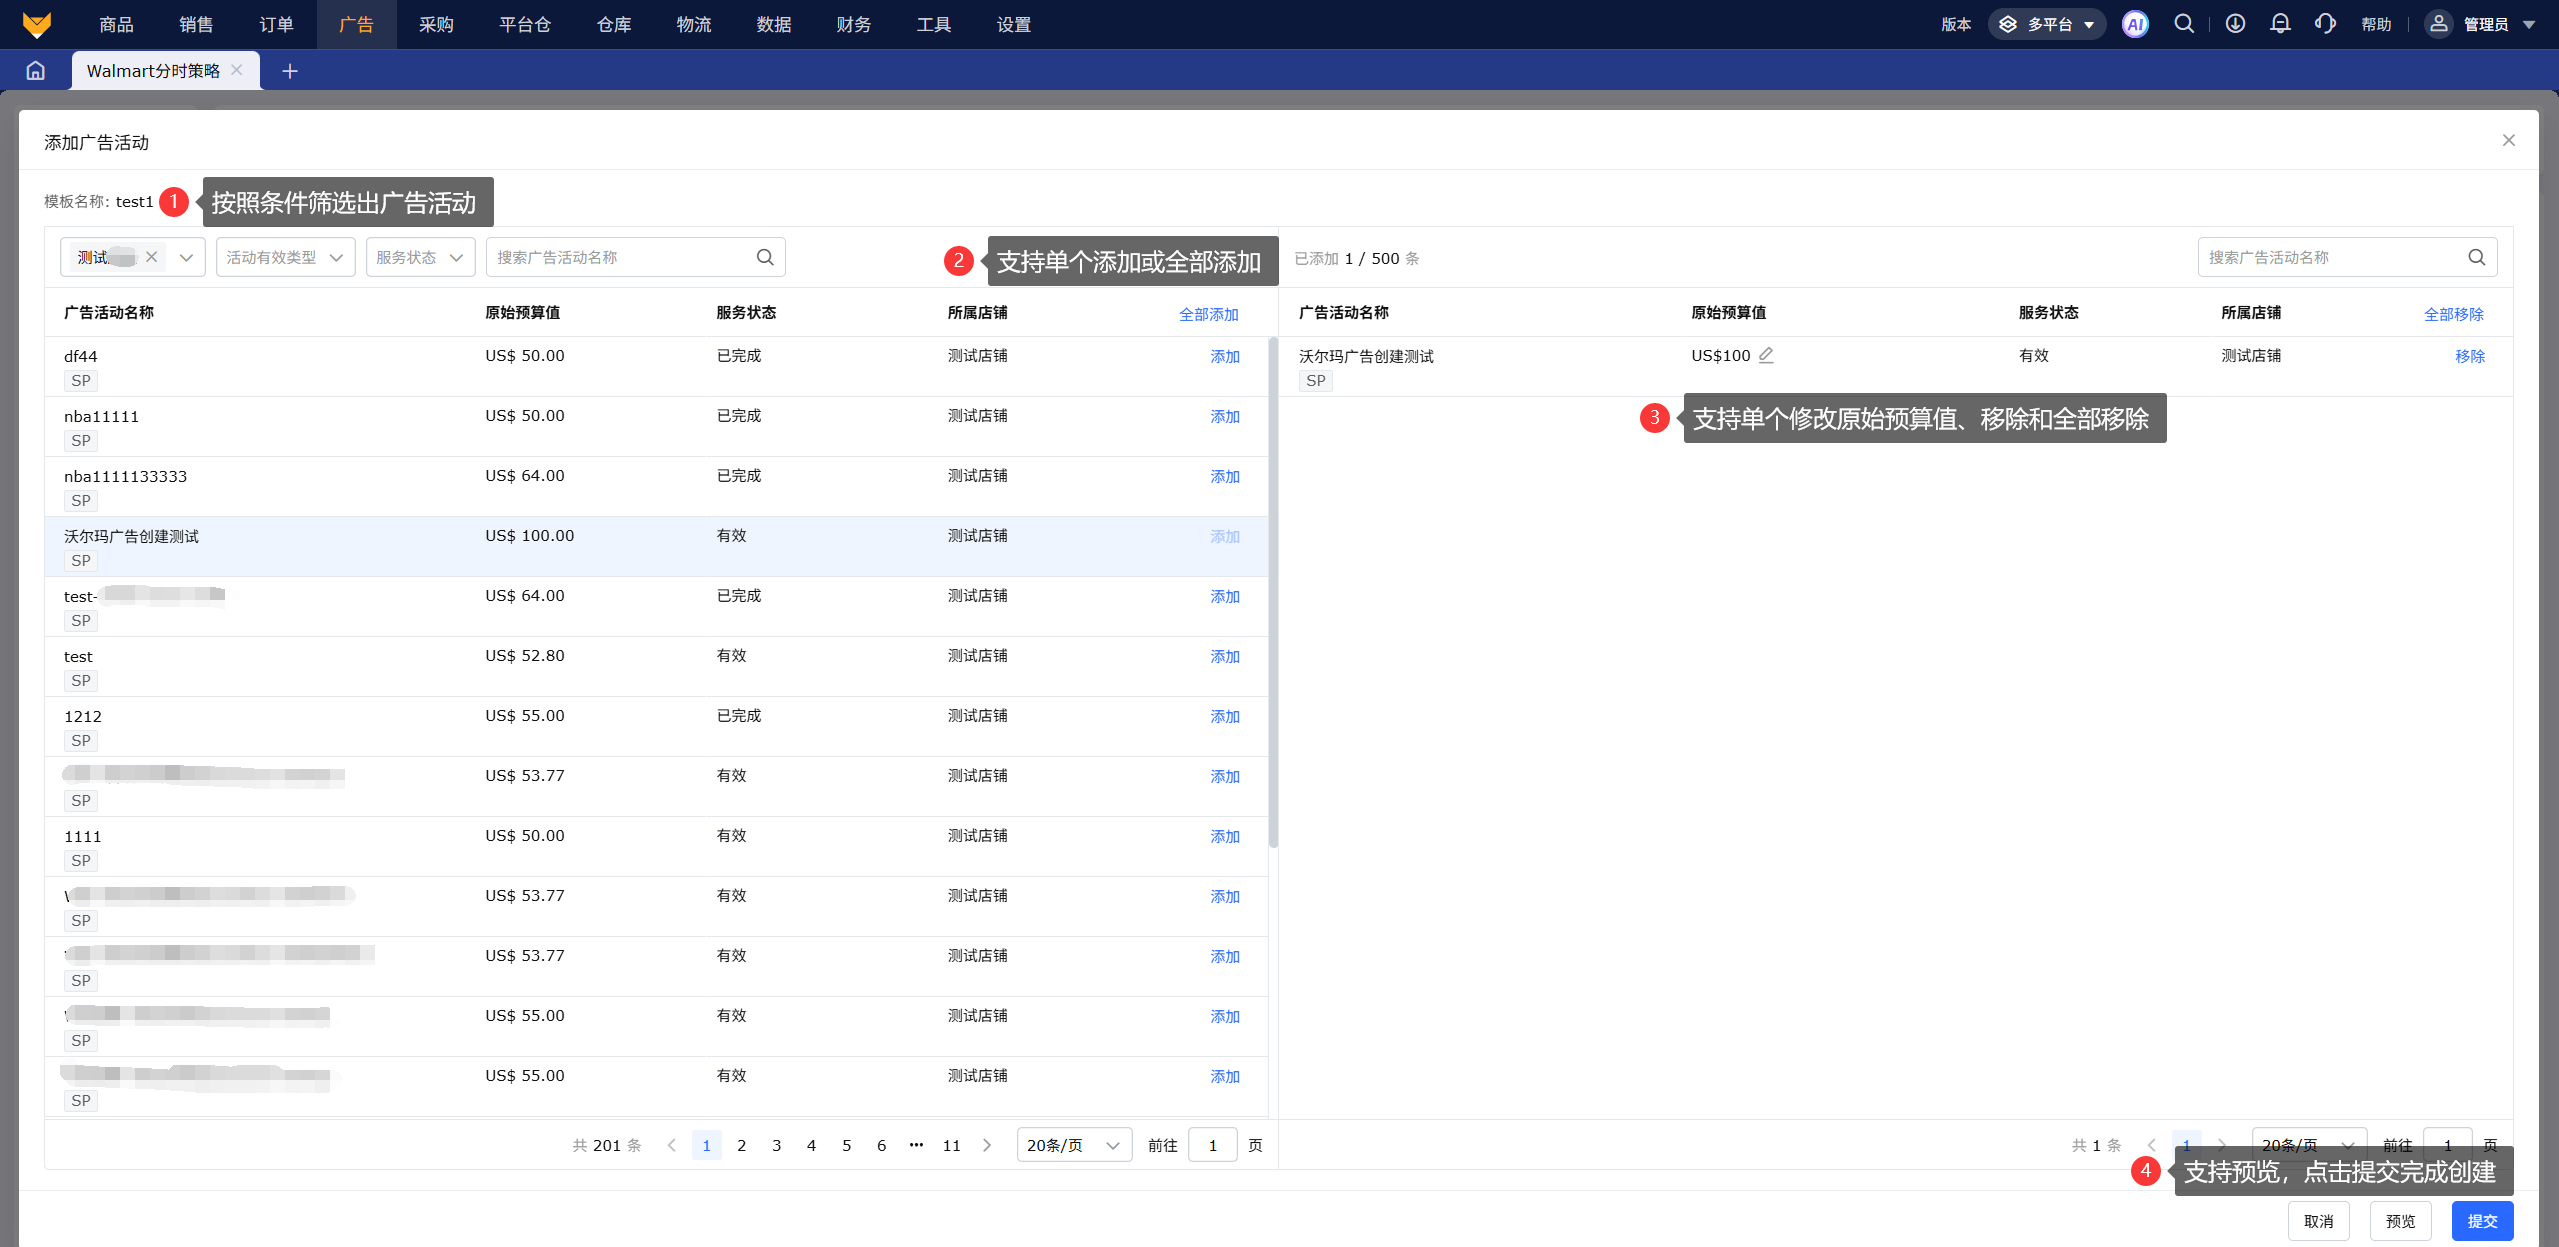The image size is (2559, 1247).
Task: Click the AI assistant icon
Action: tap(2135, 24)
